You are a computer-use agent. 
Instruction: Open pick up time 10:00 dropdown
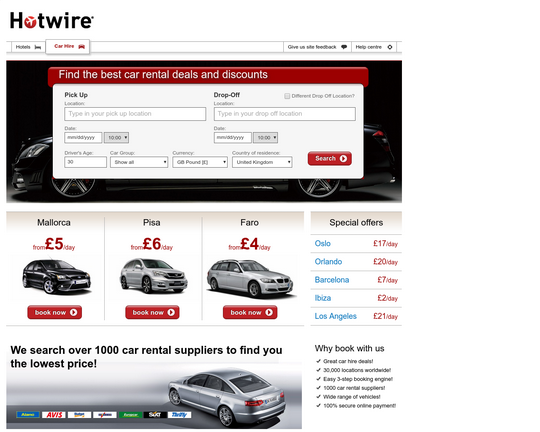pos(116,138)
